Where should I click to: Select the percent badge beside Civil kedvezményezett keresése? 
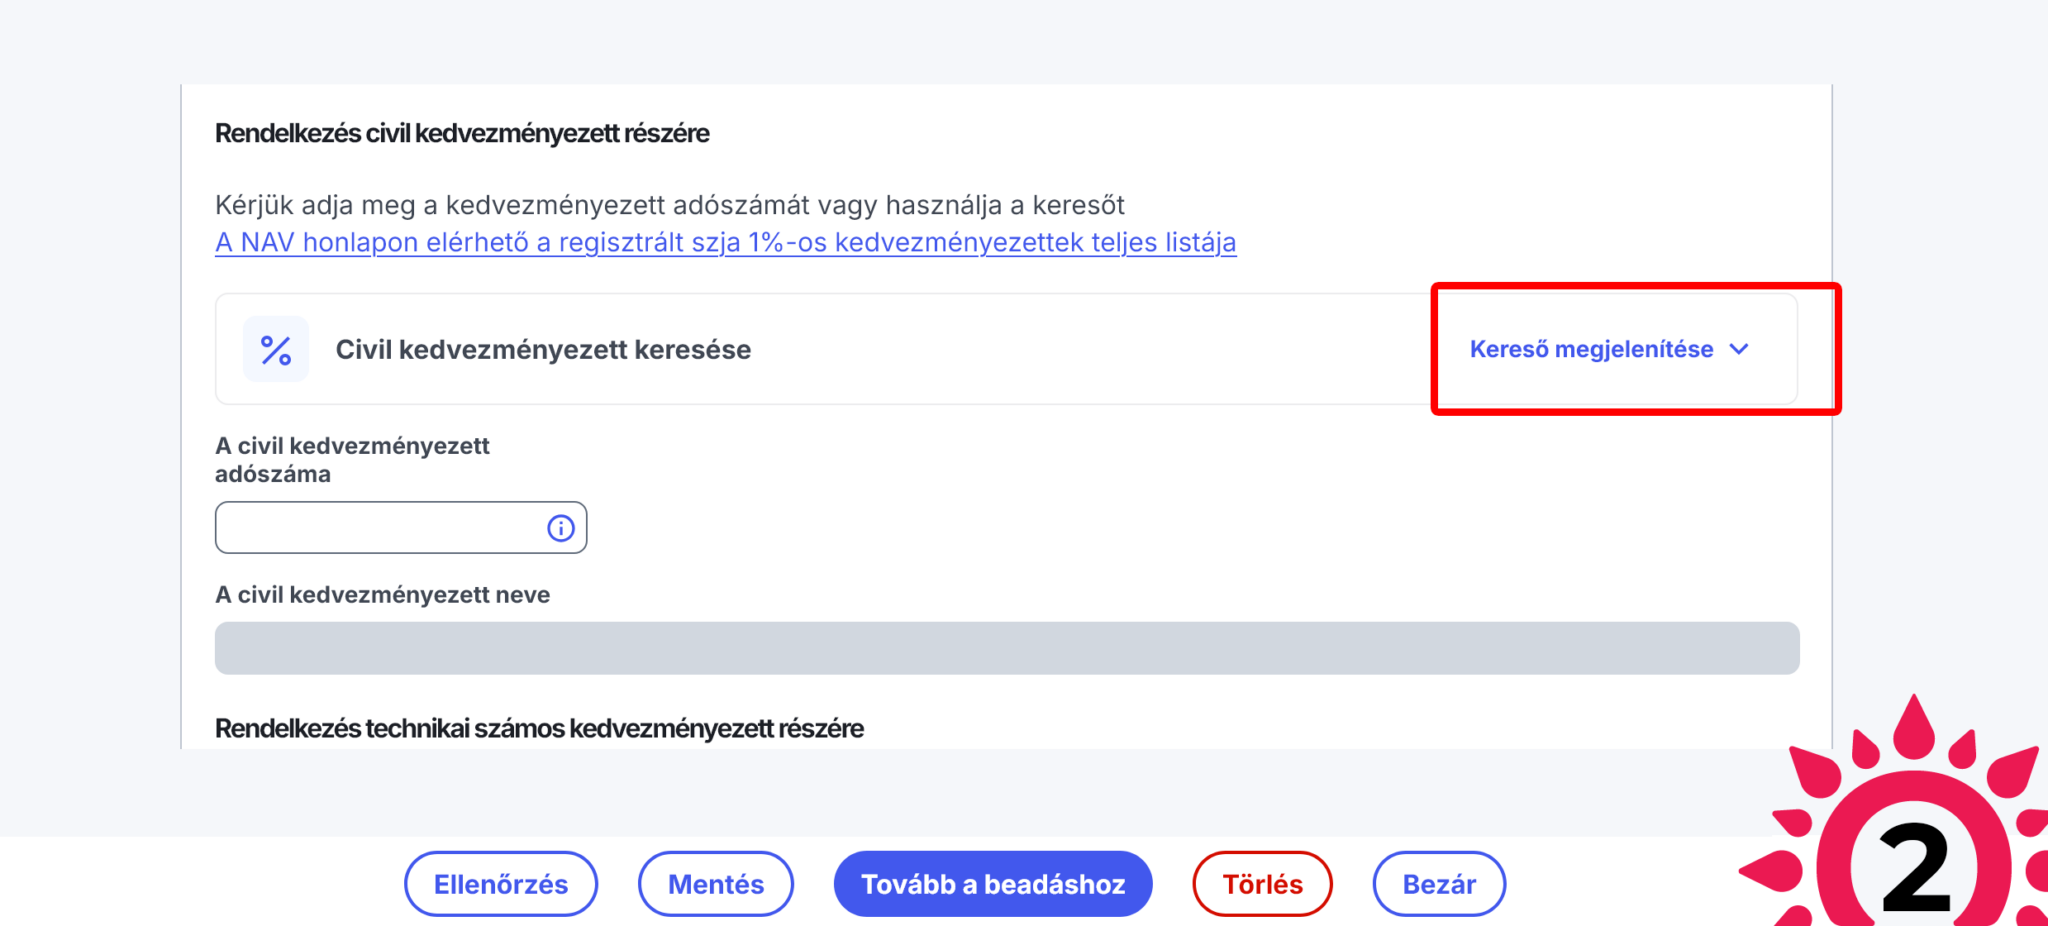tap(275, 348)
